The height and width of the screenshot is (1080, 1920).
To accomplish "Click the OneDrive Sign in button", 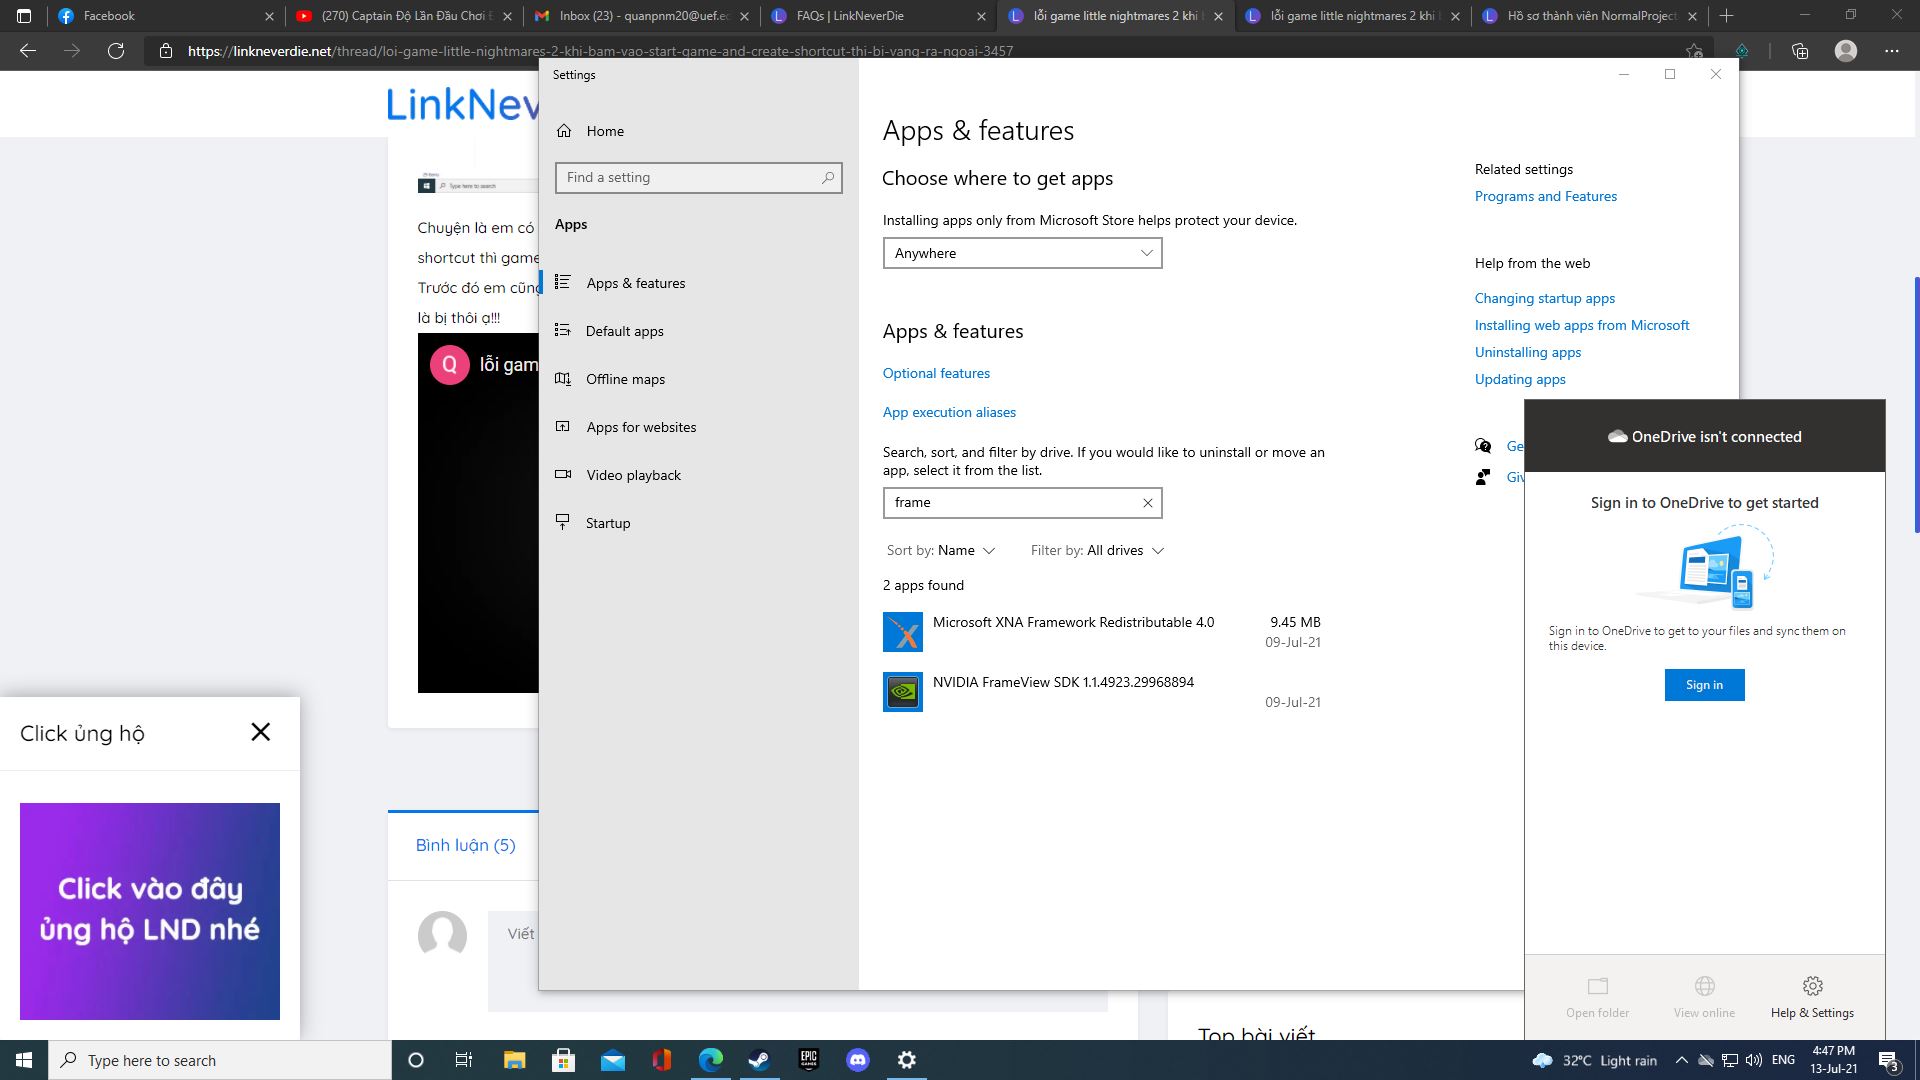I will (x=1704, y=685).
